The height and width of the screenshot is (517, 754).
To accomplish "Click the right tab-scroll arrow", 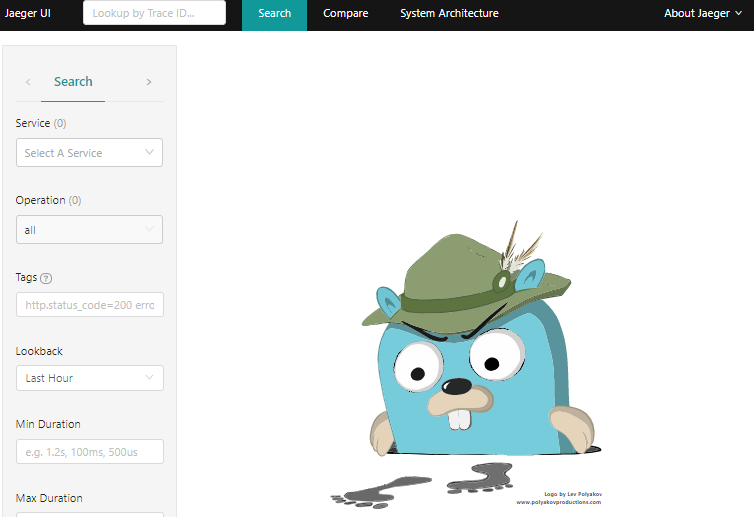I will 149,82.
